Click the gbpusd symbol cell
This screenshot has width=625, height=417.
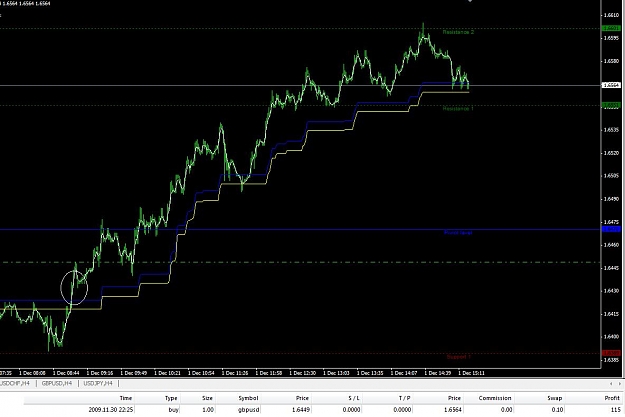(249, 409)
